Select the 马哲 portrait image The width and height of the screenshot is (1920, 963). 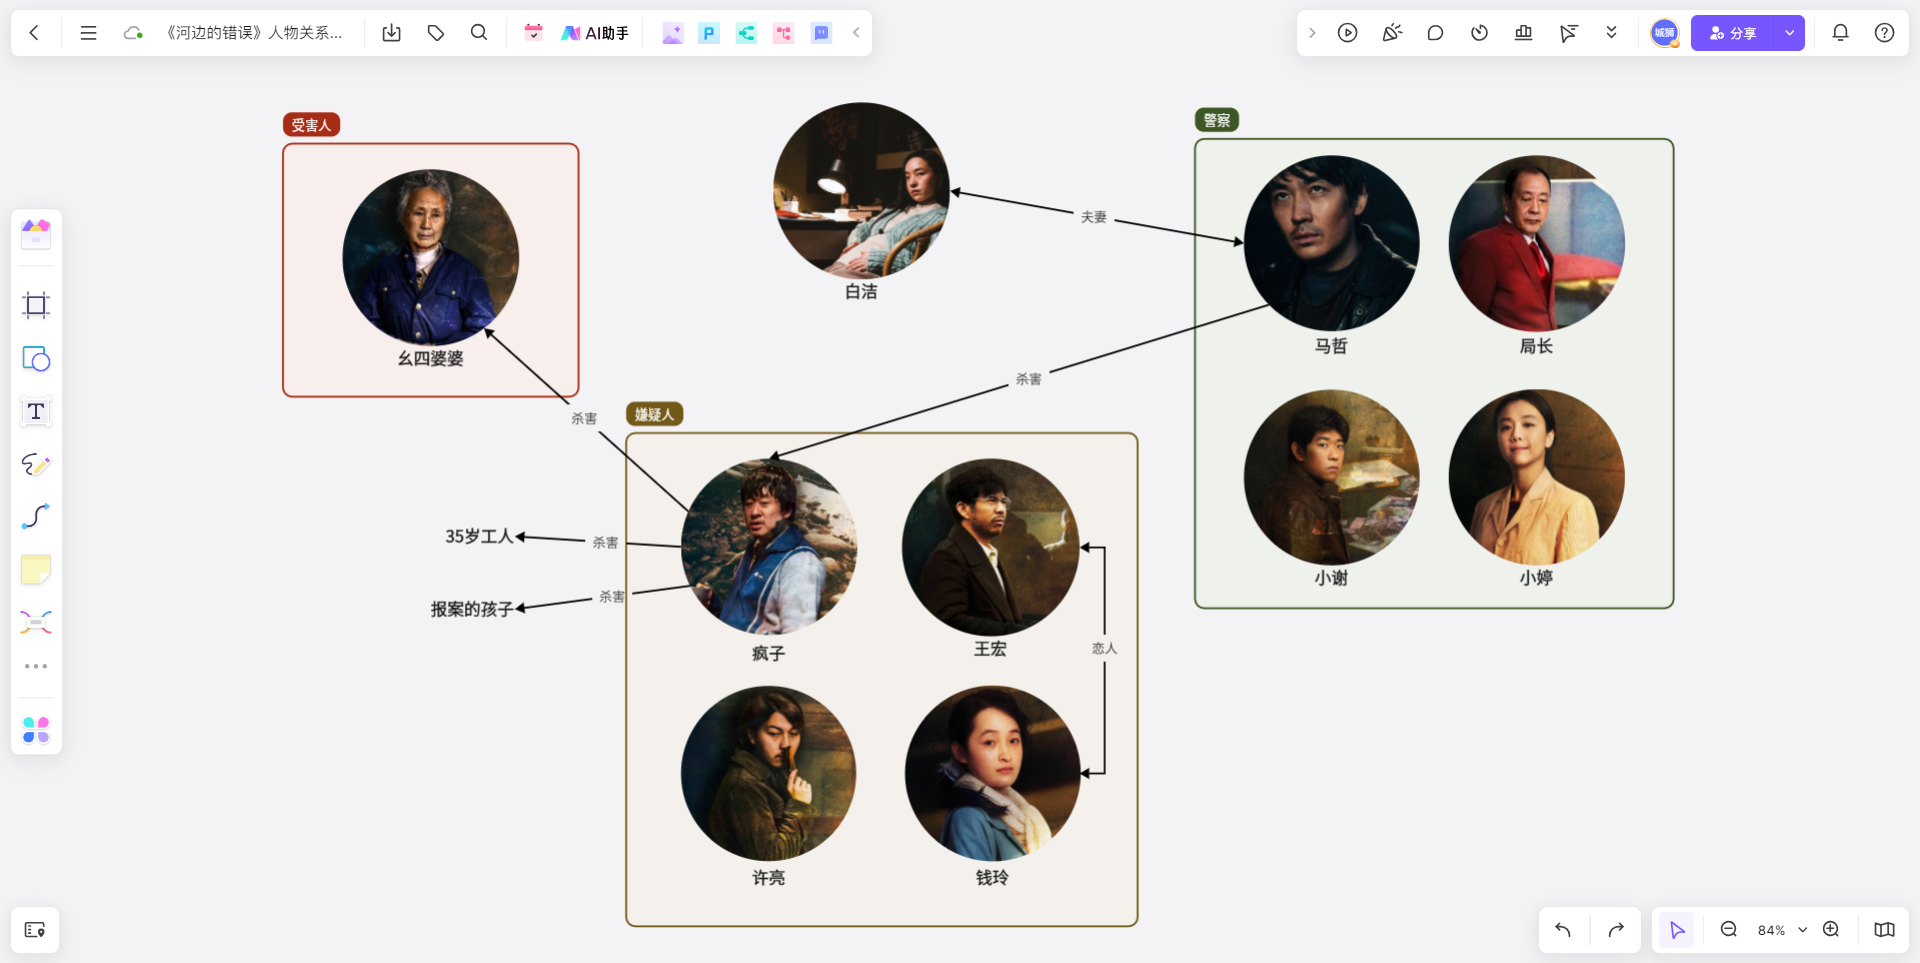click(1332, 243)
